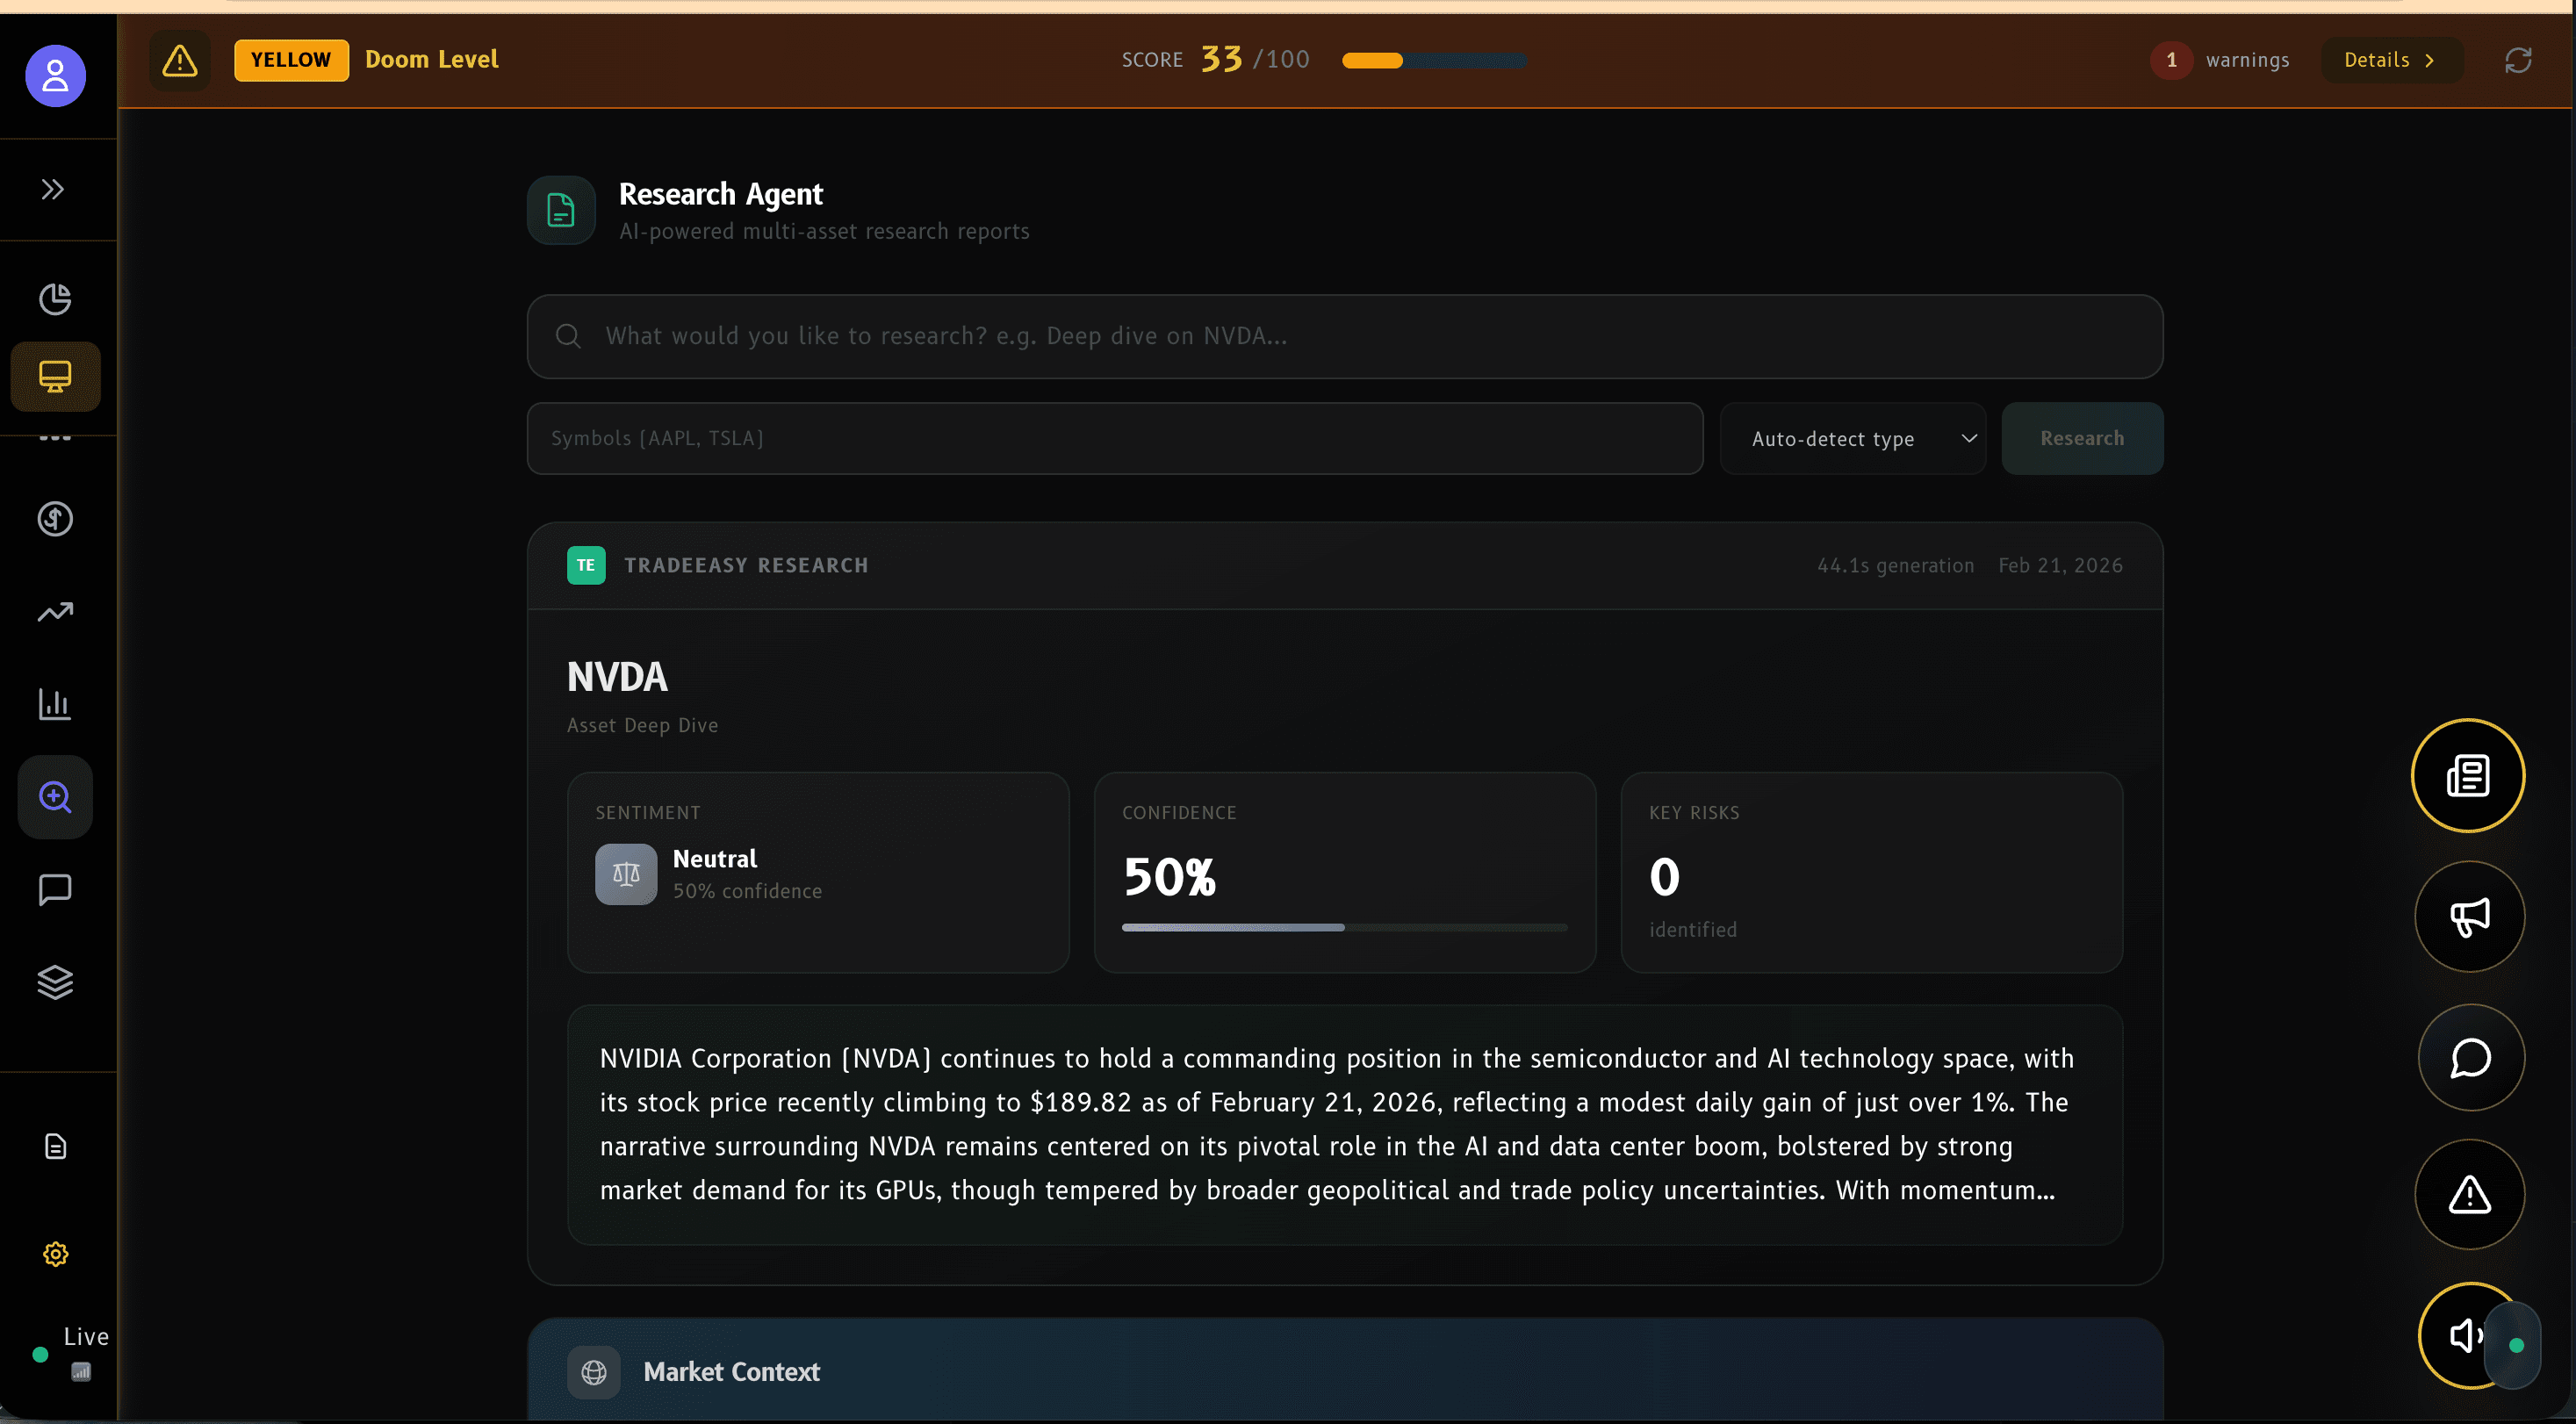The image size is (2576, 1424).
Task: Mute the audio narration speaker
Action: point(2465,1337)
